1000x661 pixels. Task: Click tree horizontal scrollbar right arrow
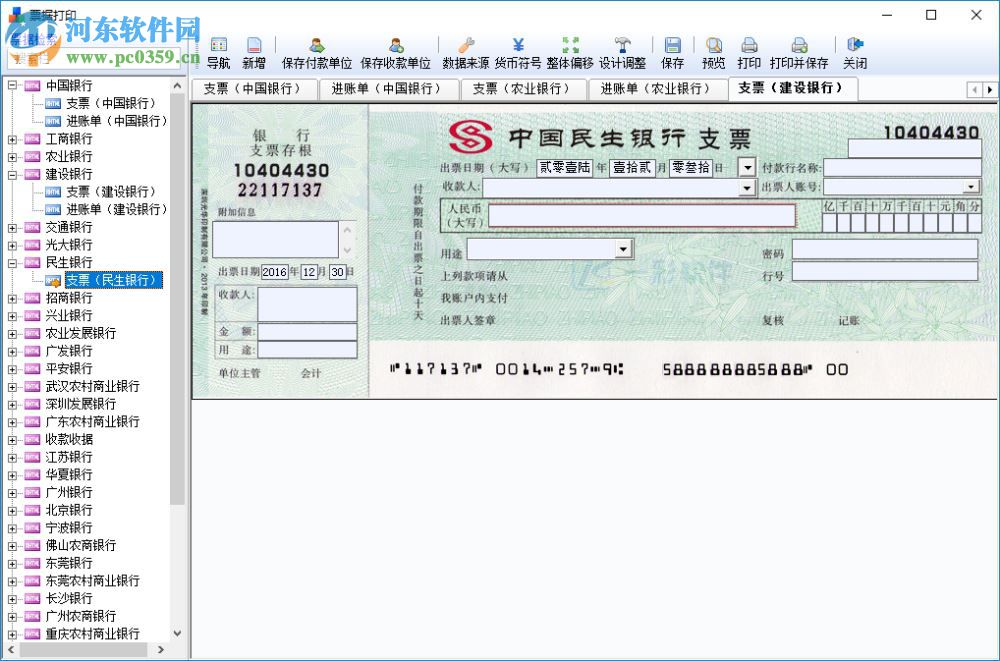pos(161,650)
